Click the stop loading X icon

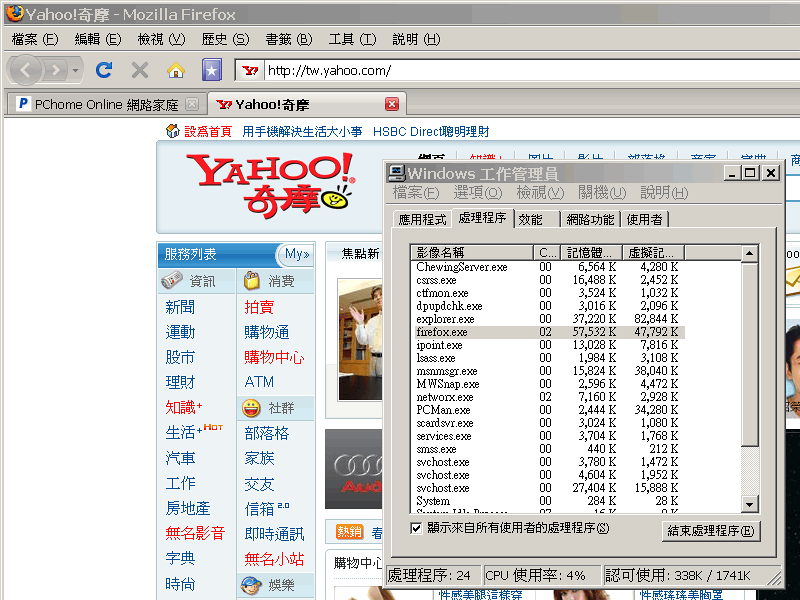tap(140, 70)
